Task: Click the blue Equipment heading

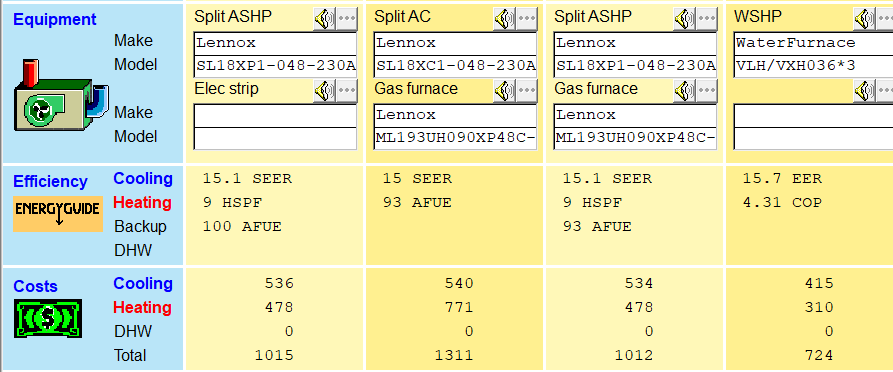Action: [55, 19]
